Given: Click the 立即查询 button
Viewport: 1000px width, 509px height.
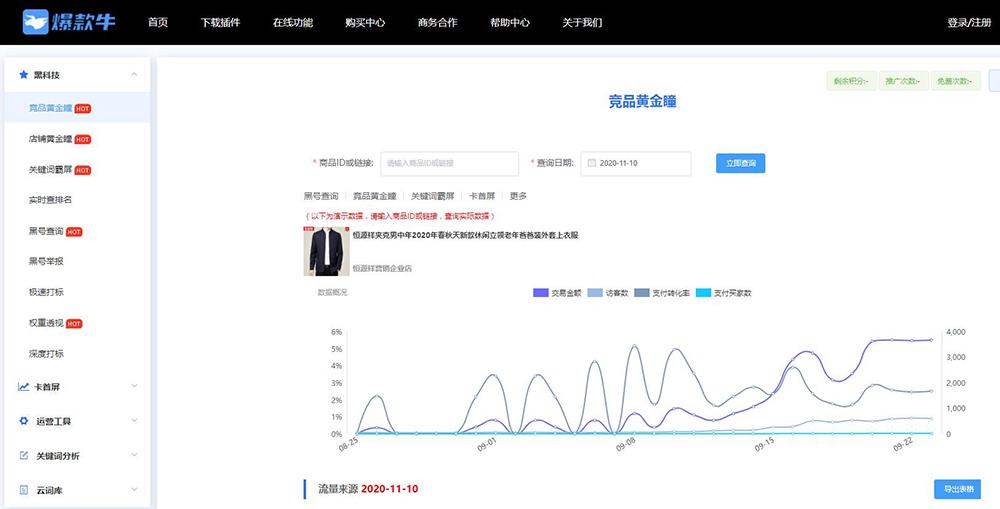Looking at the screenshot, I should (x=740, y=163).
